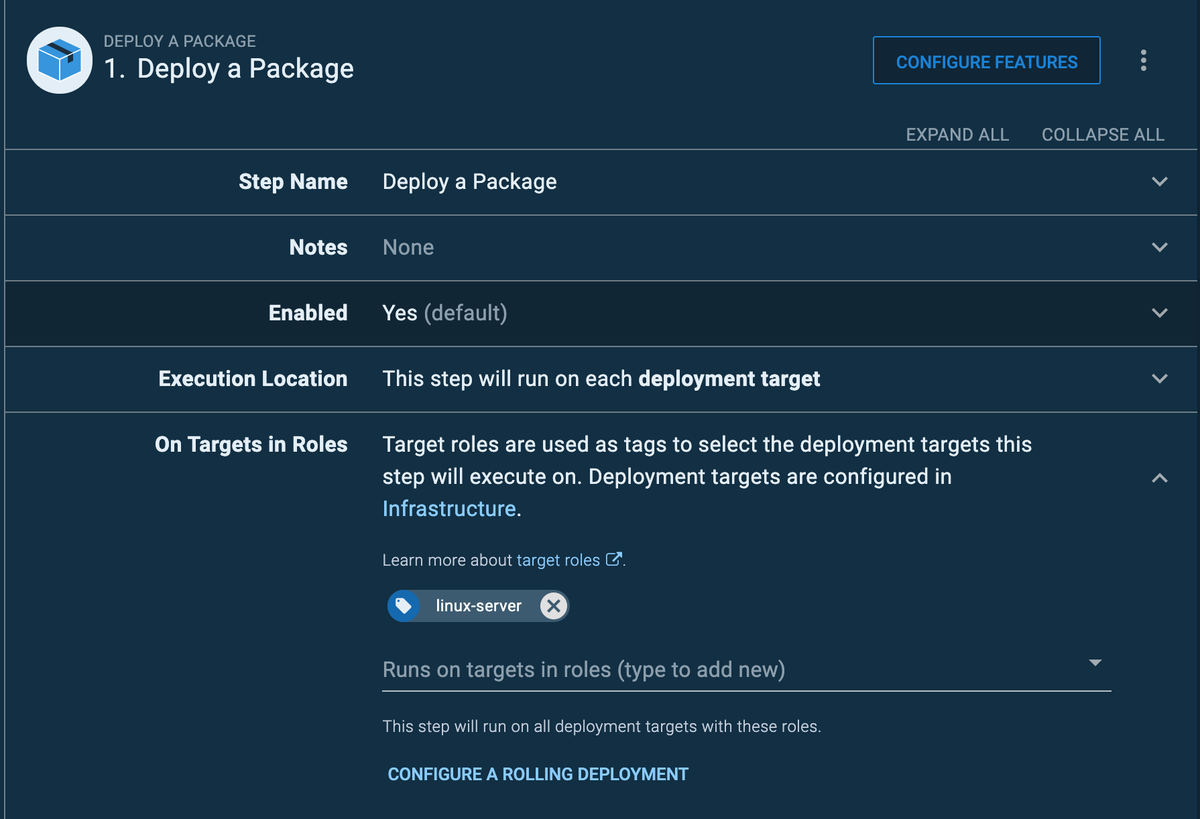Expand all sections with Expand All
This screenshot has height=819, width=1200.
click(956, 134)
